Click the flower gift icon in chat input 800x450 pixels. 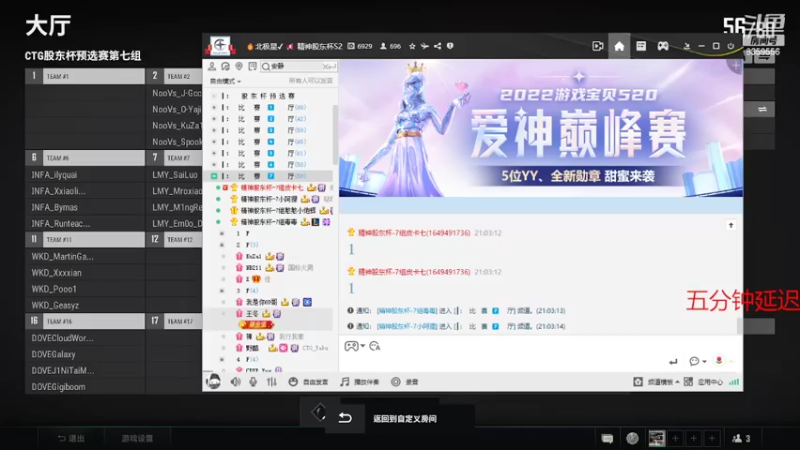pyautogui.click(x=719, y=361)
